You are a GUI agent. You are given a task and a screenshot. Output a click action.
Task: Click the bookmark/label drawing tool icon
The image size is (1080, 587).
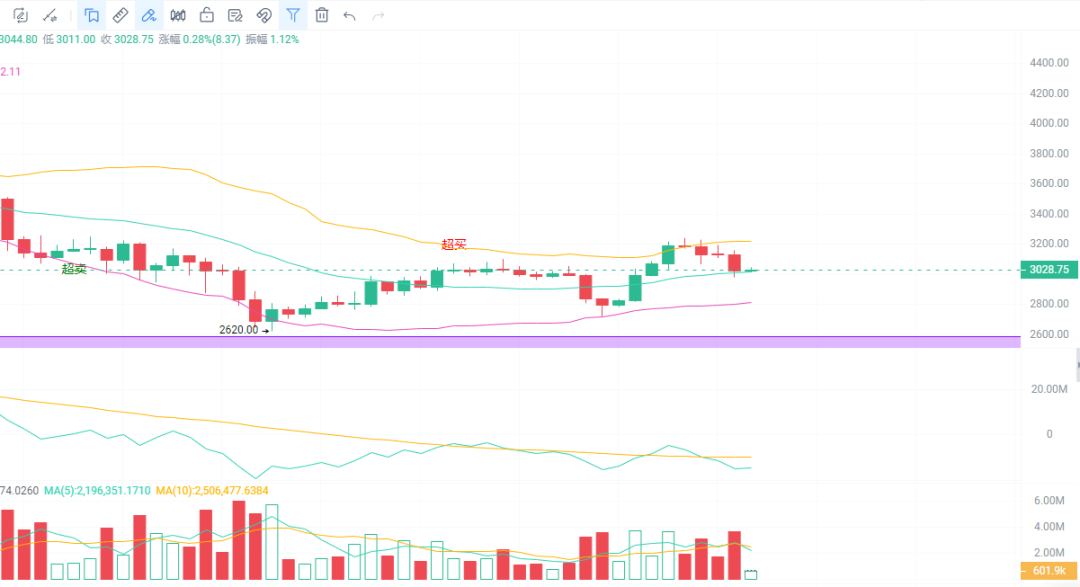click(x=91, y=15)
